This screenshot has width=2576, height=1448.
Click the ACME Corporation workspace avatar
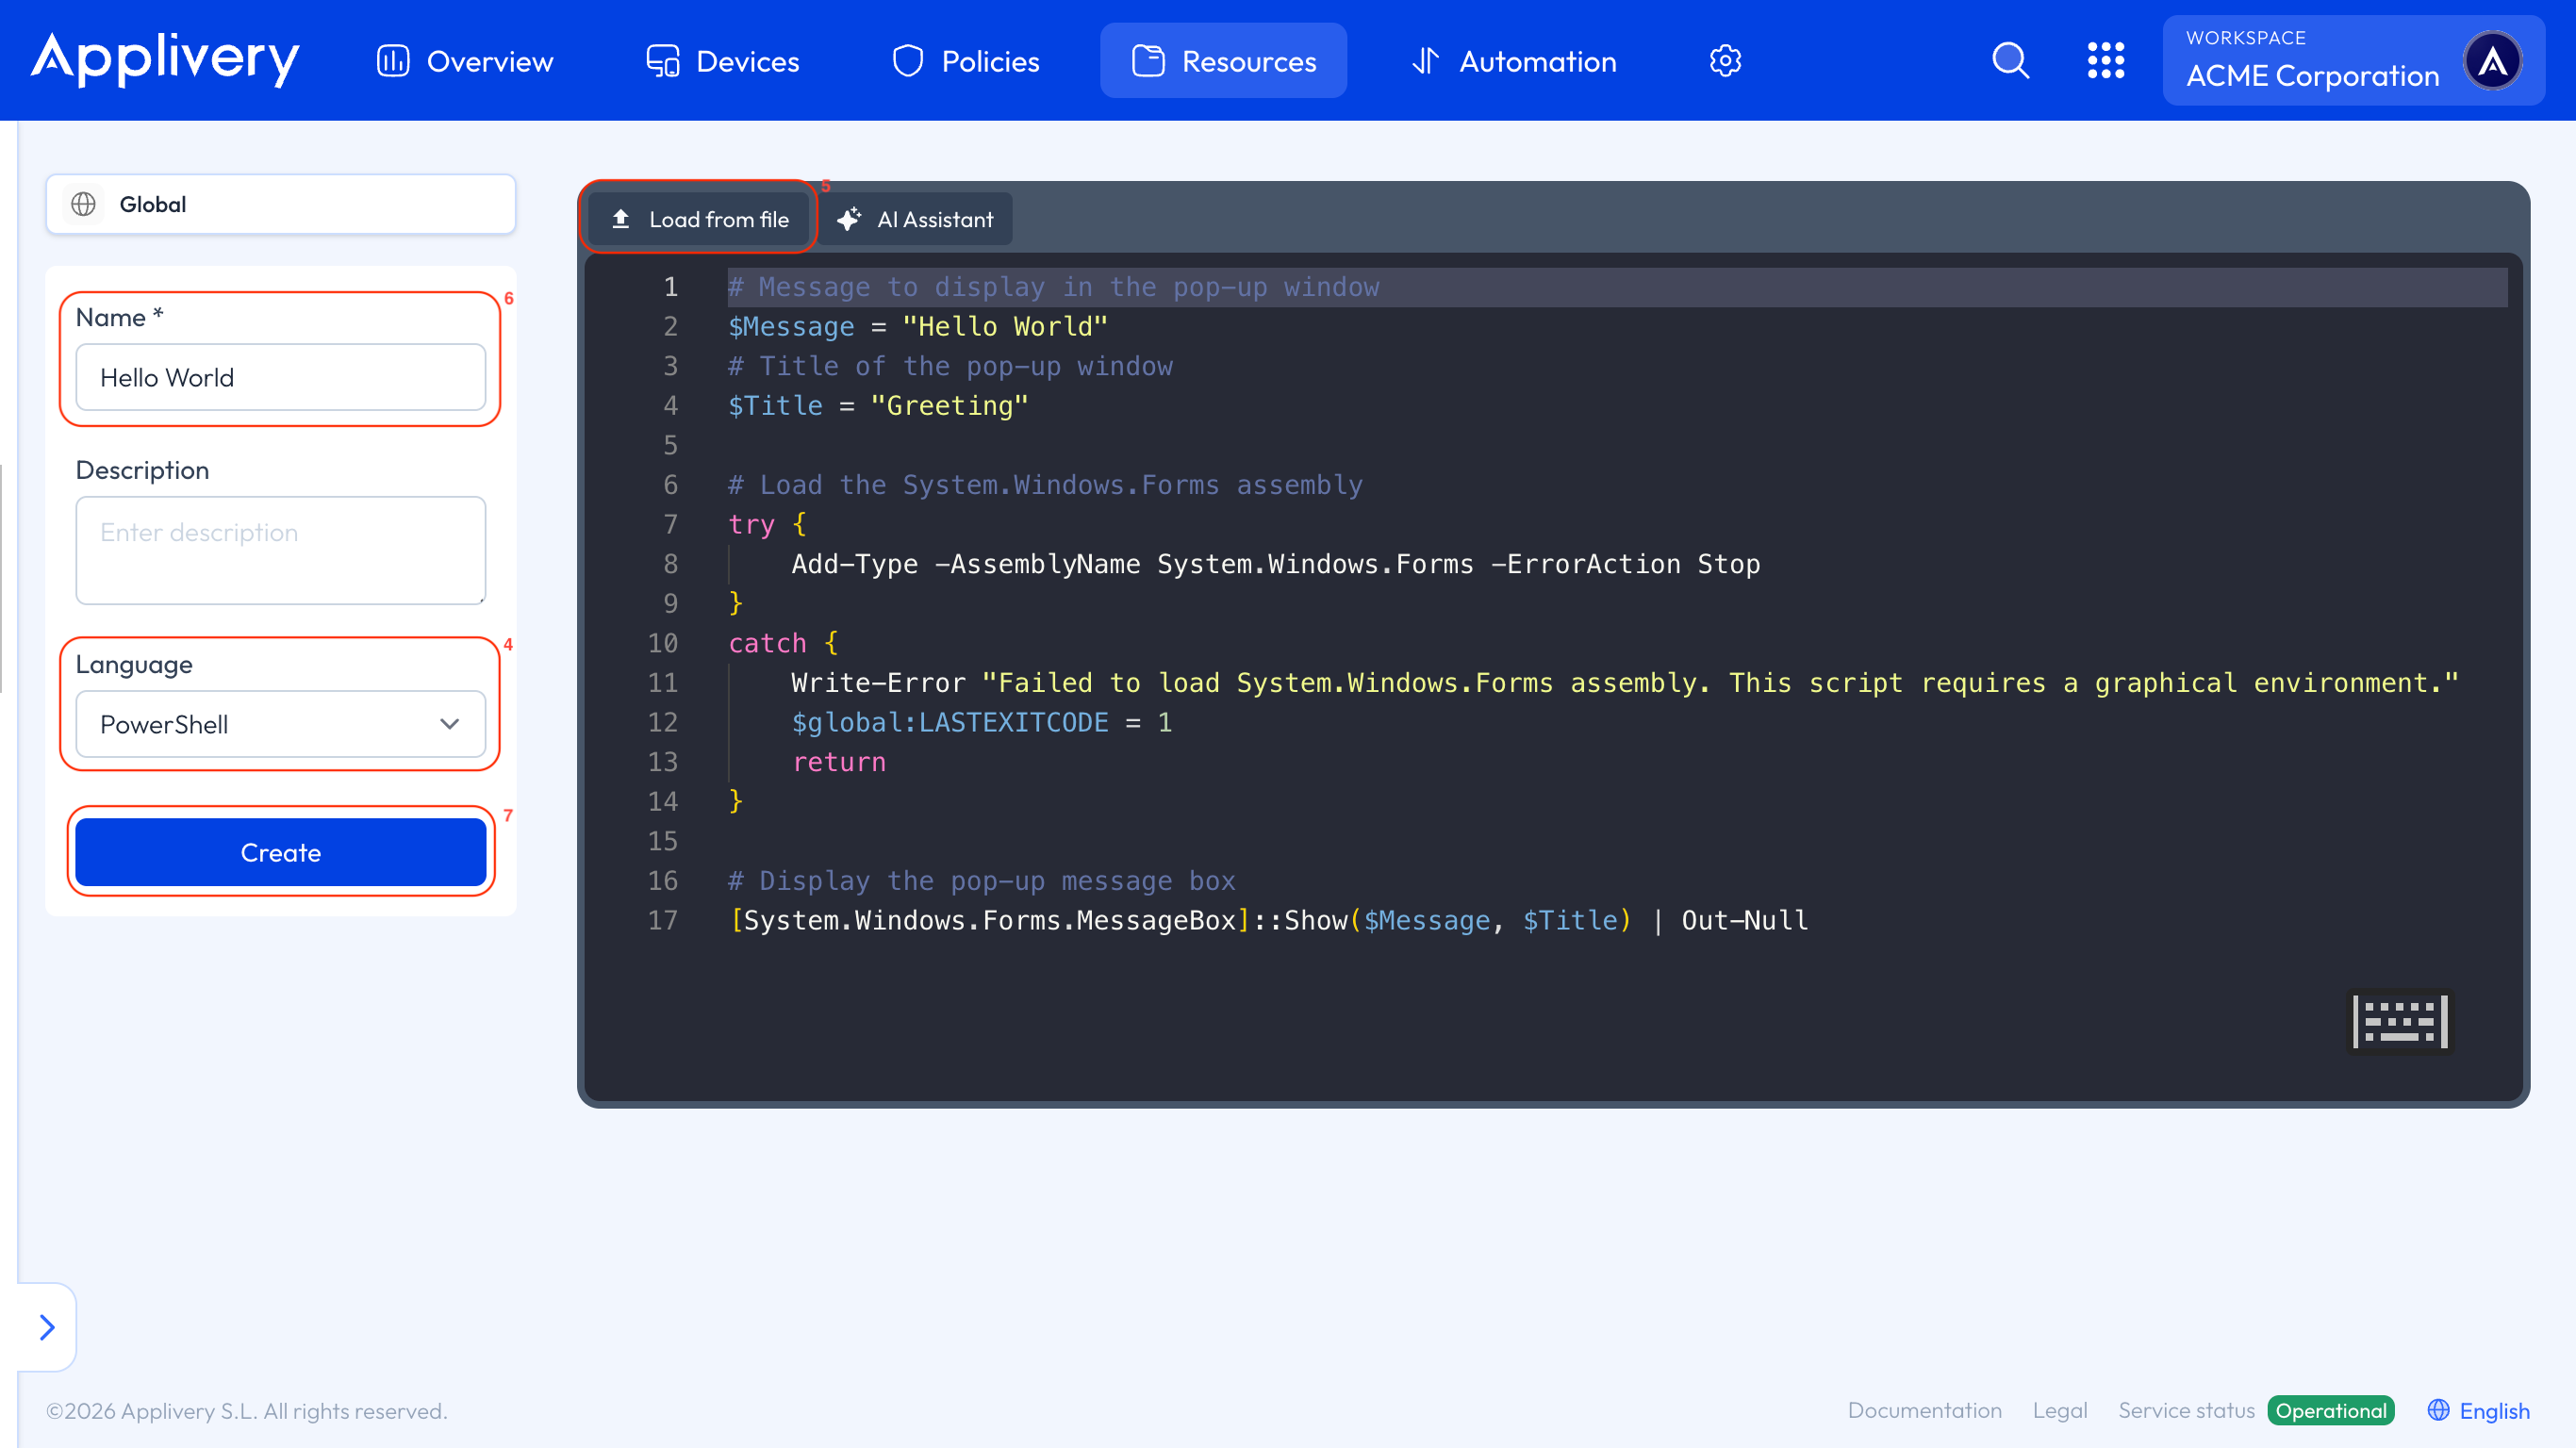click(x=2492, y=60)
